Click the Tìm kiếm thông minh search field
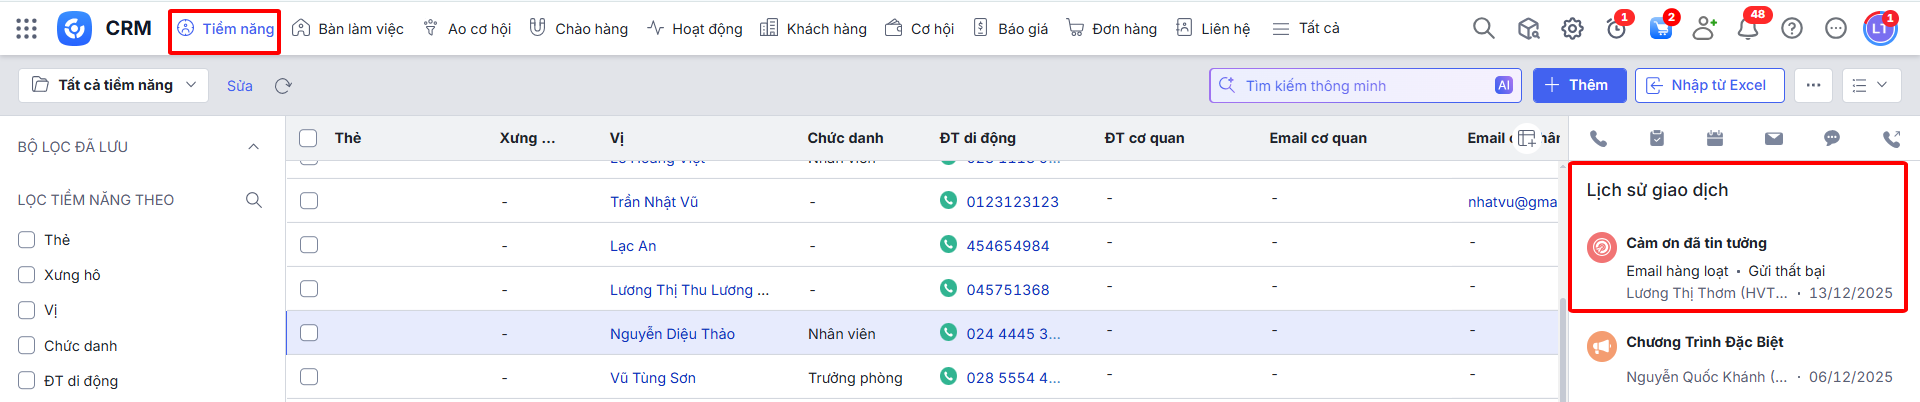Screen dimensions: 1920x402 click(1364, 86)
